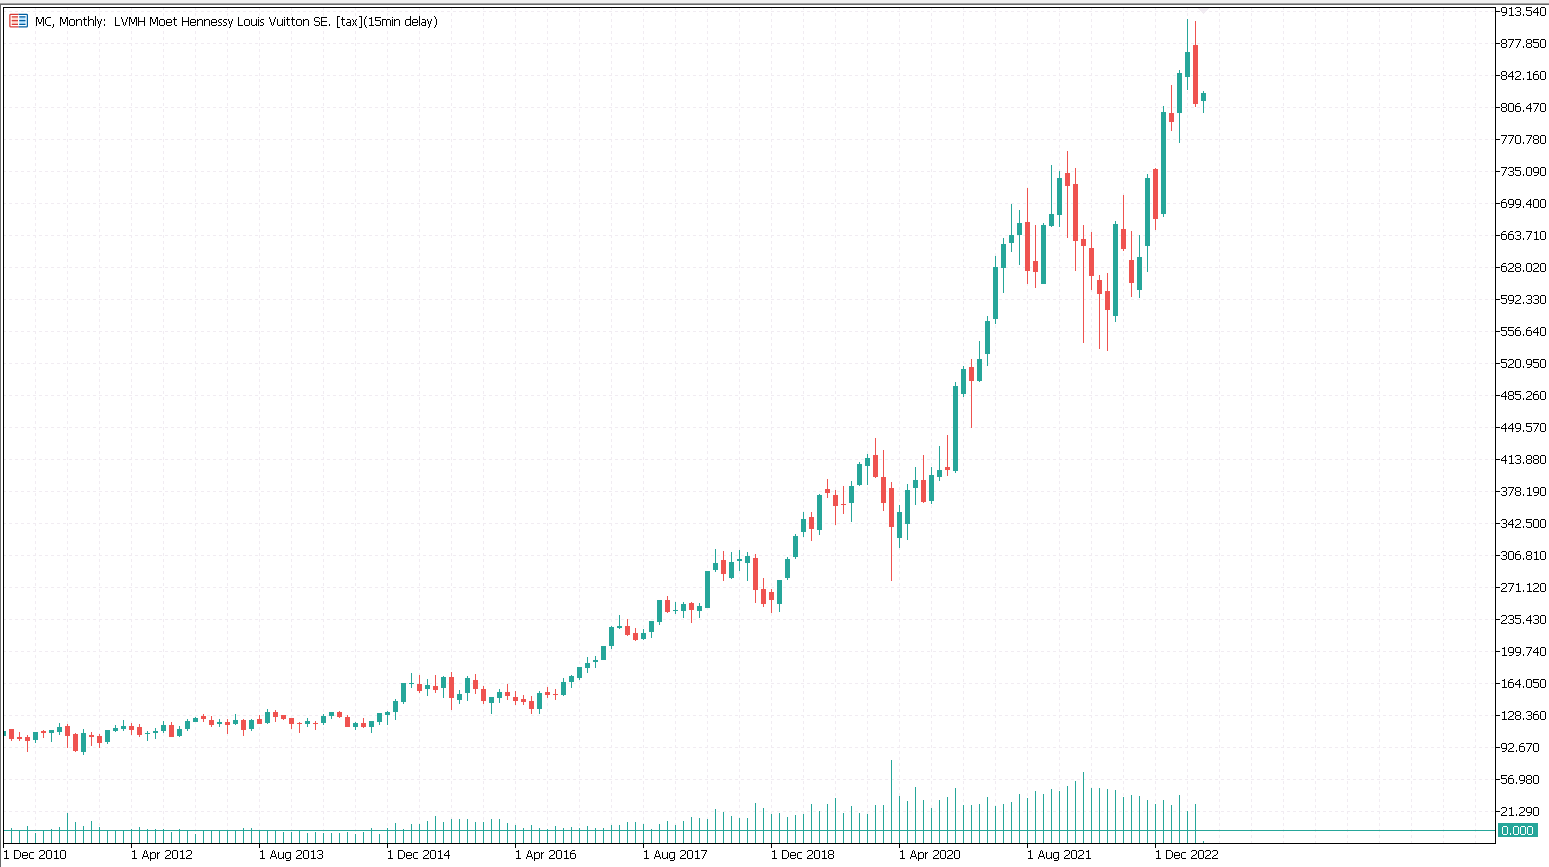1549x867 pixels.
Task: Select the 378.190 price label
Action: [x=1524, y=491]
